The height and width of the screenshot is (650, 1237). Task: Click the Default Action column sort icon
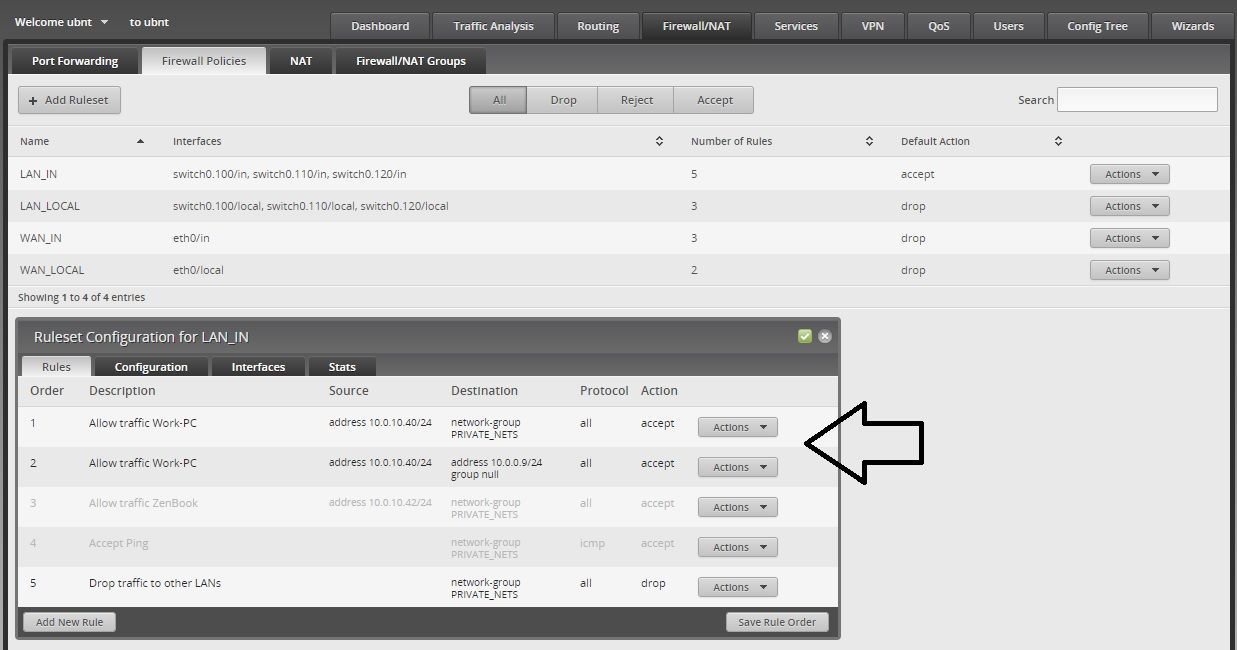[1058, 142]
